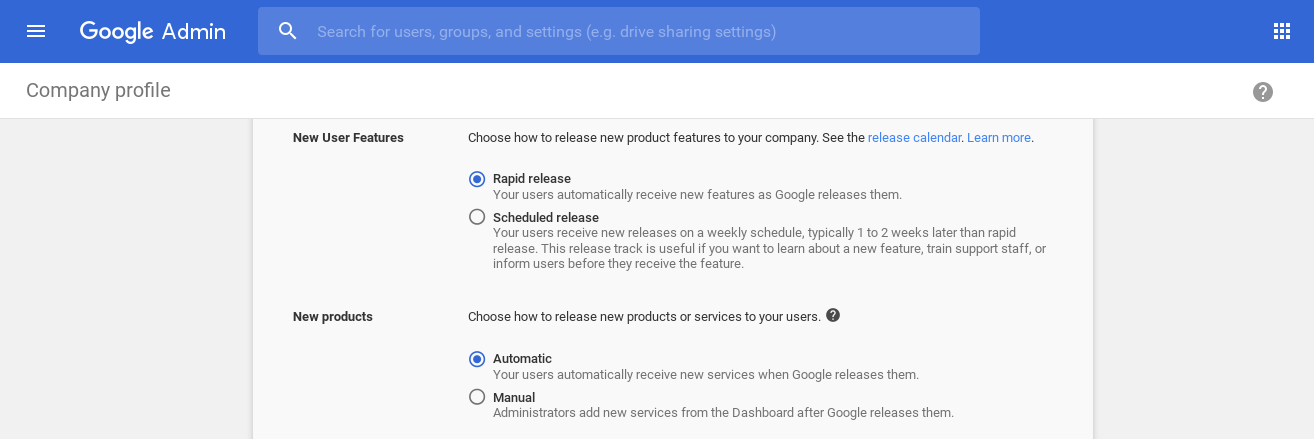Follow the Learn more link
The width and height of the screenshot is (1314, 439).
(998, 138)
